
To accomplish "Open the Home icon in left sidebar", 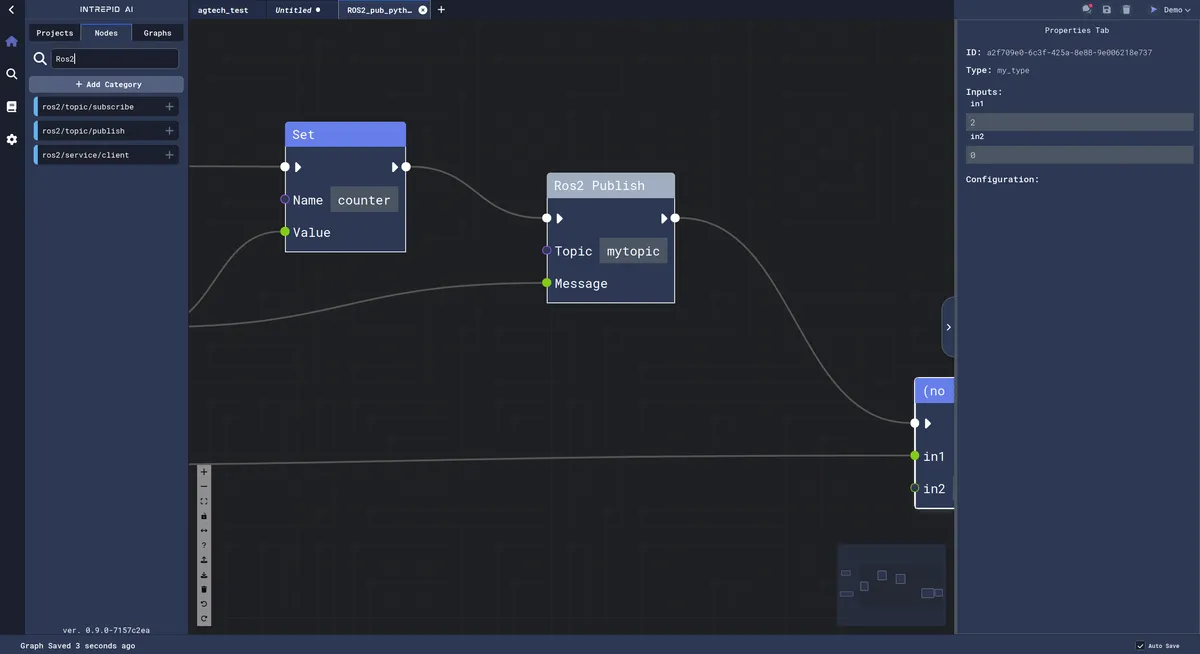I will click(x=12, y=42).
